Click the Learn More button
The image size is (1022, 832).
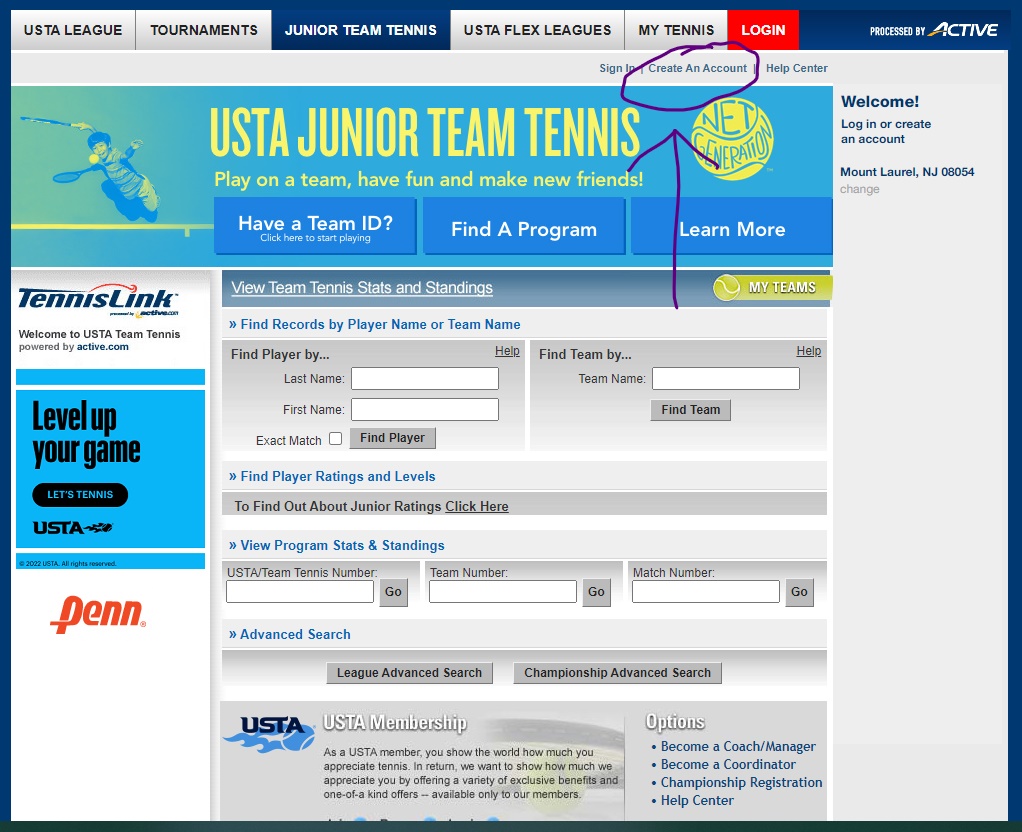(732, 226)
